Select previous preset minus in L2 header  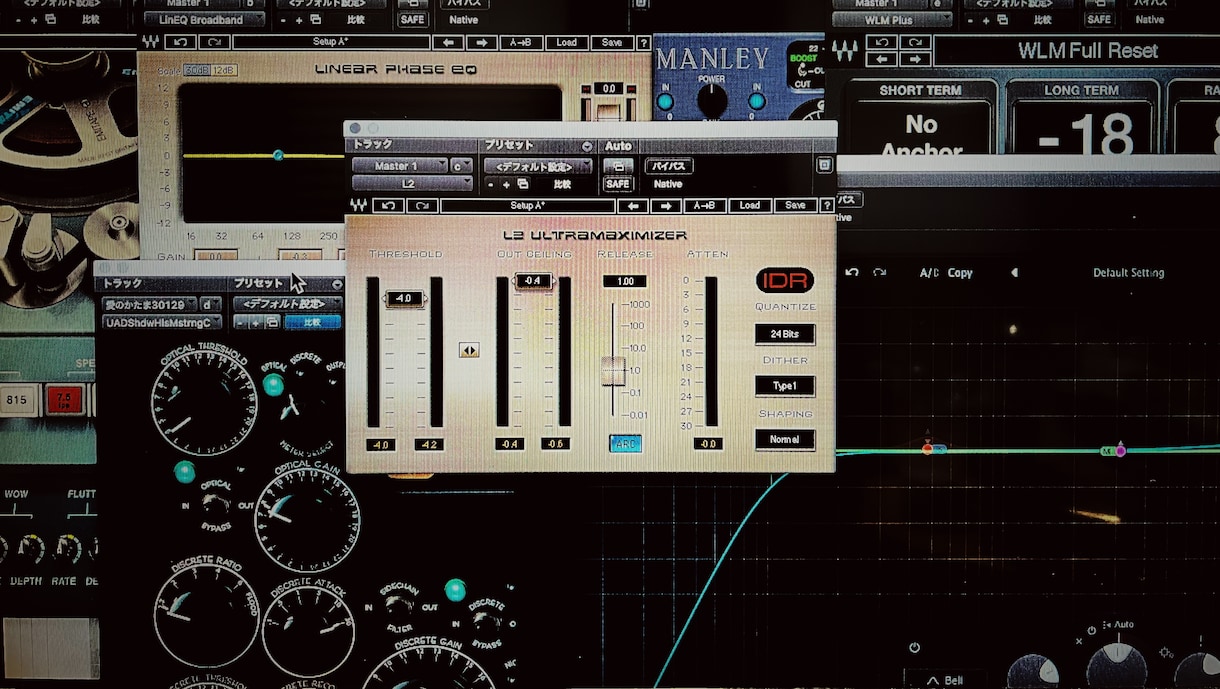491,184
